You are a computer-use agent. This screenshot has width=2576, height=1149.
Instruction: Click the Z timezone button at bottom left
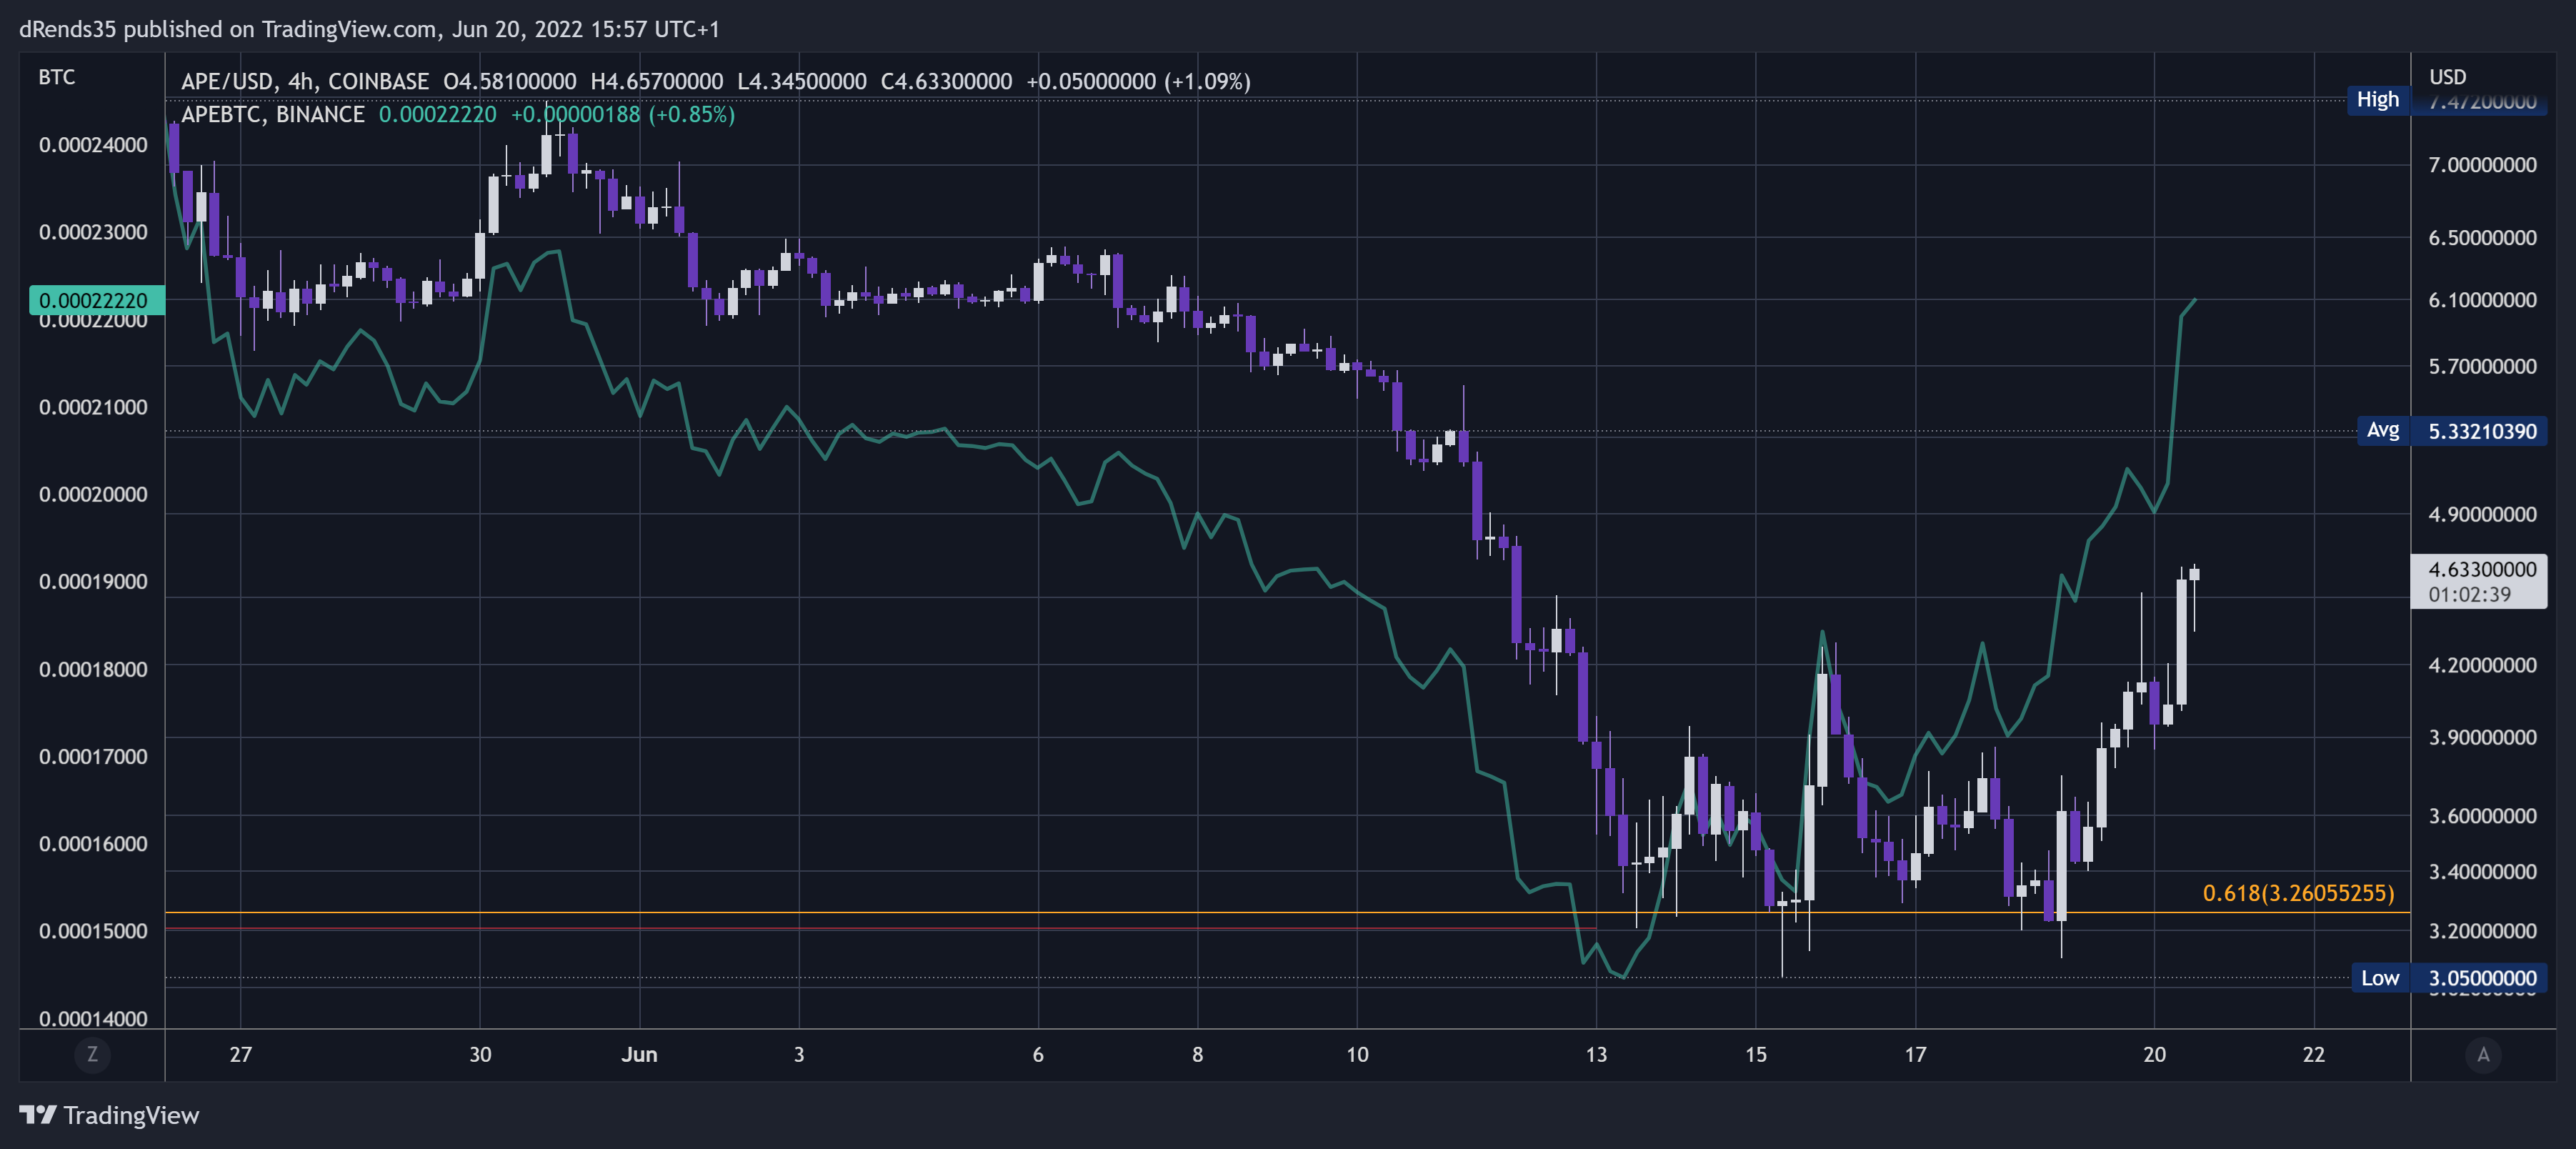point(92,1054)
